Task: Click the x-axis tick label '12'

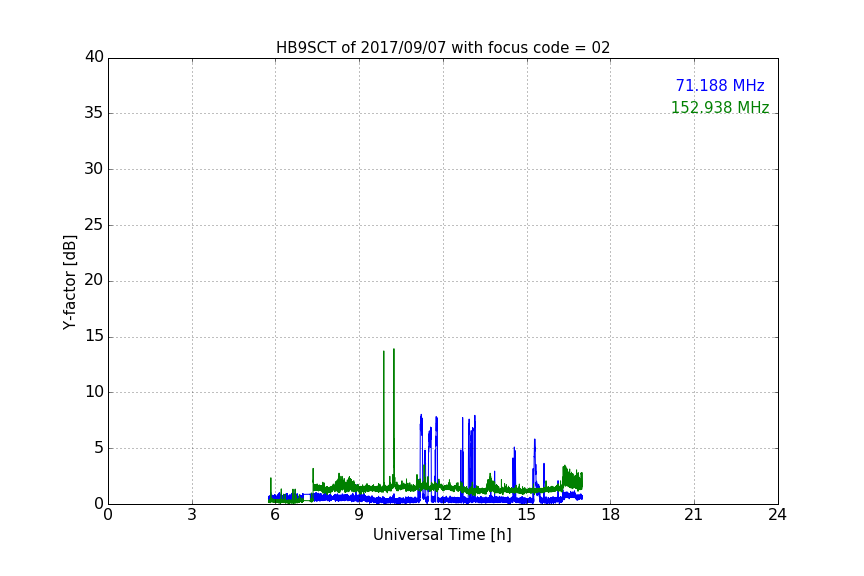Action: [x=442, y=515]
